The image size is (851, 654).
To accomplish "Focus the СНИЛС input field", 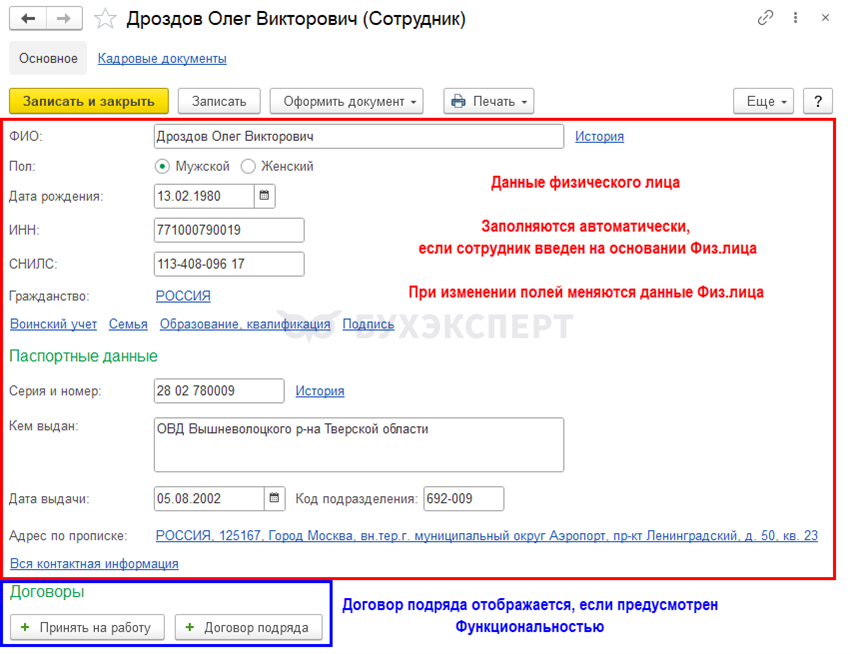I will click(x=229, y=264).
